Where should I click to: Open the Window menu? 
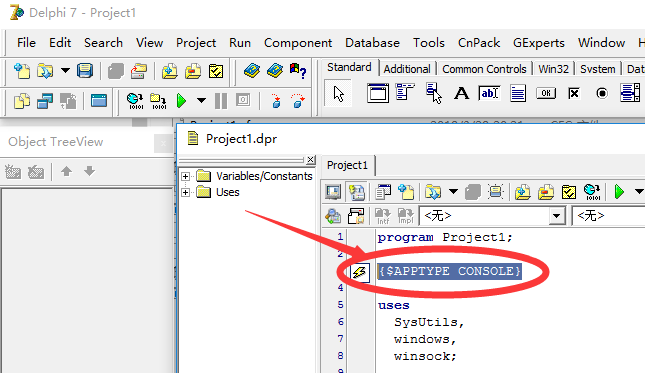point(601,43)
